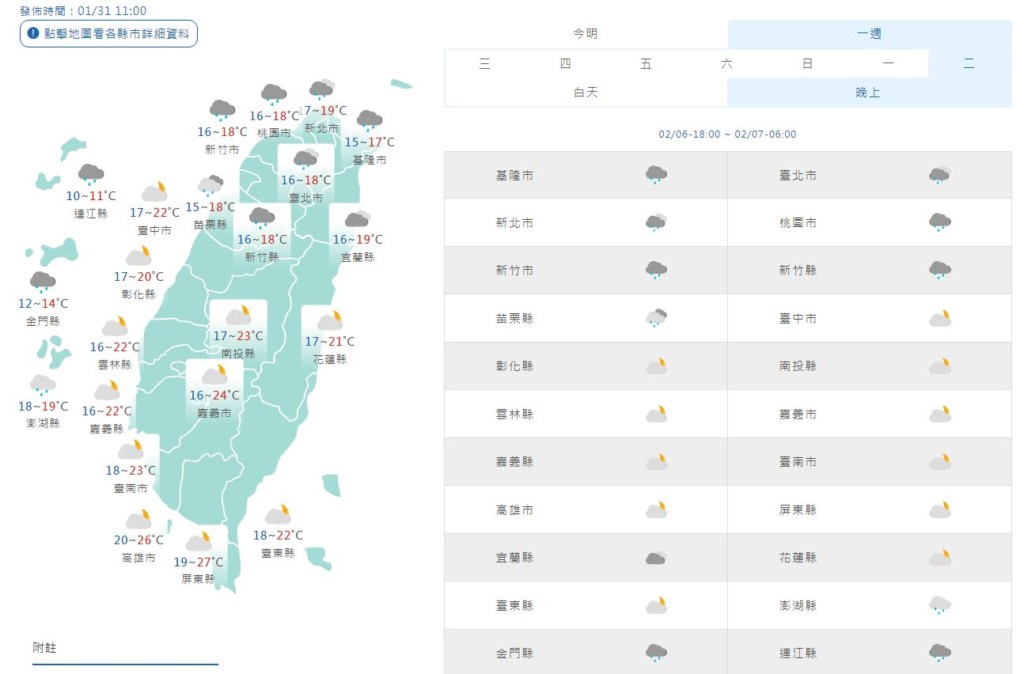Click the cloud icon in 宜蘭縣 table row
The width and height of the screenshot is (1024, 674).
[x=656, y=557]
